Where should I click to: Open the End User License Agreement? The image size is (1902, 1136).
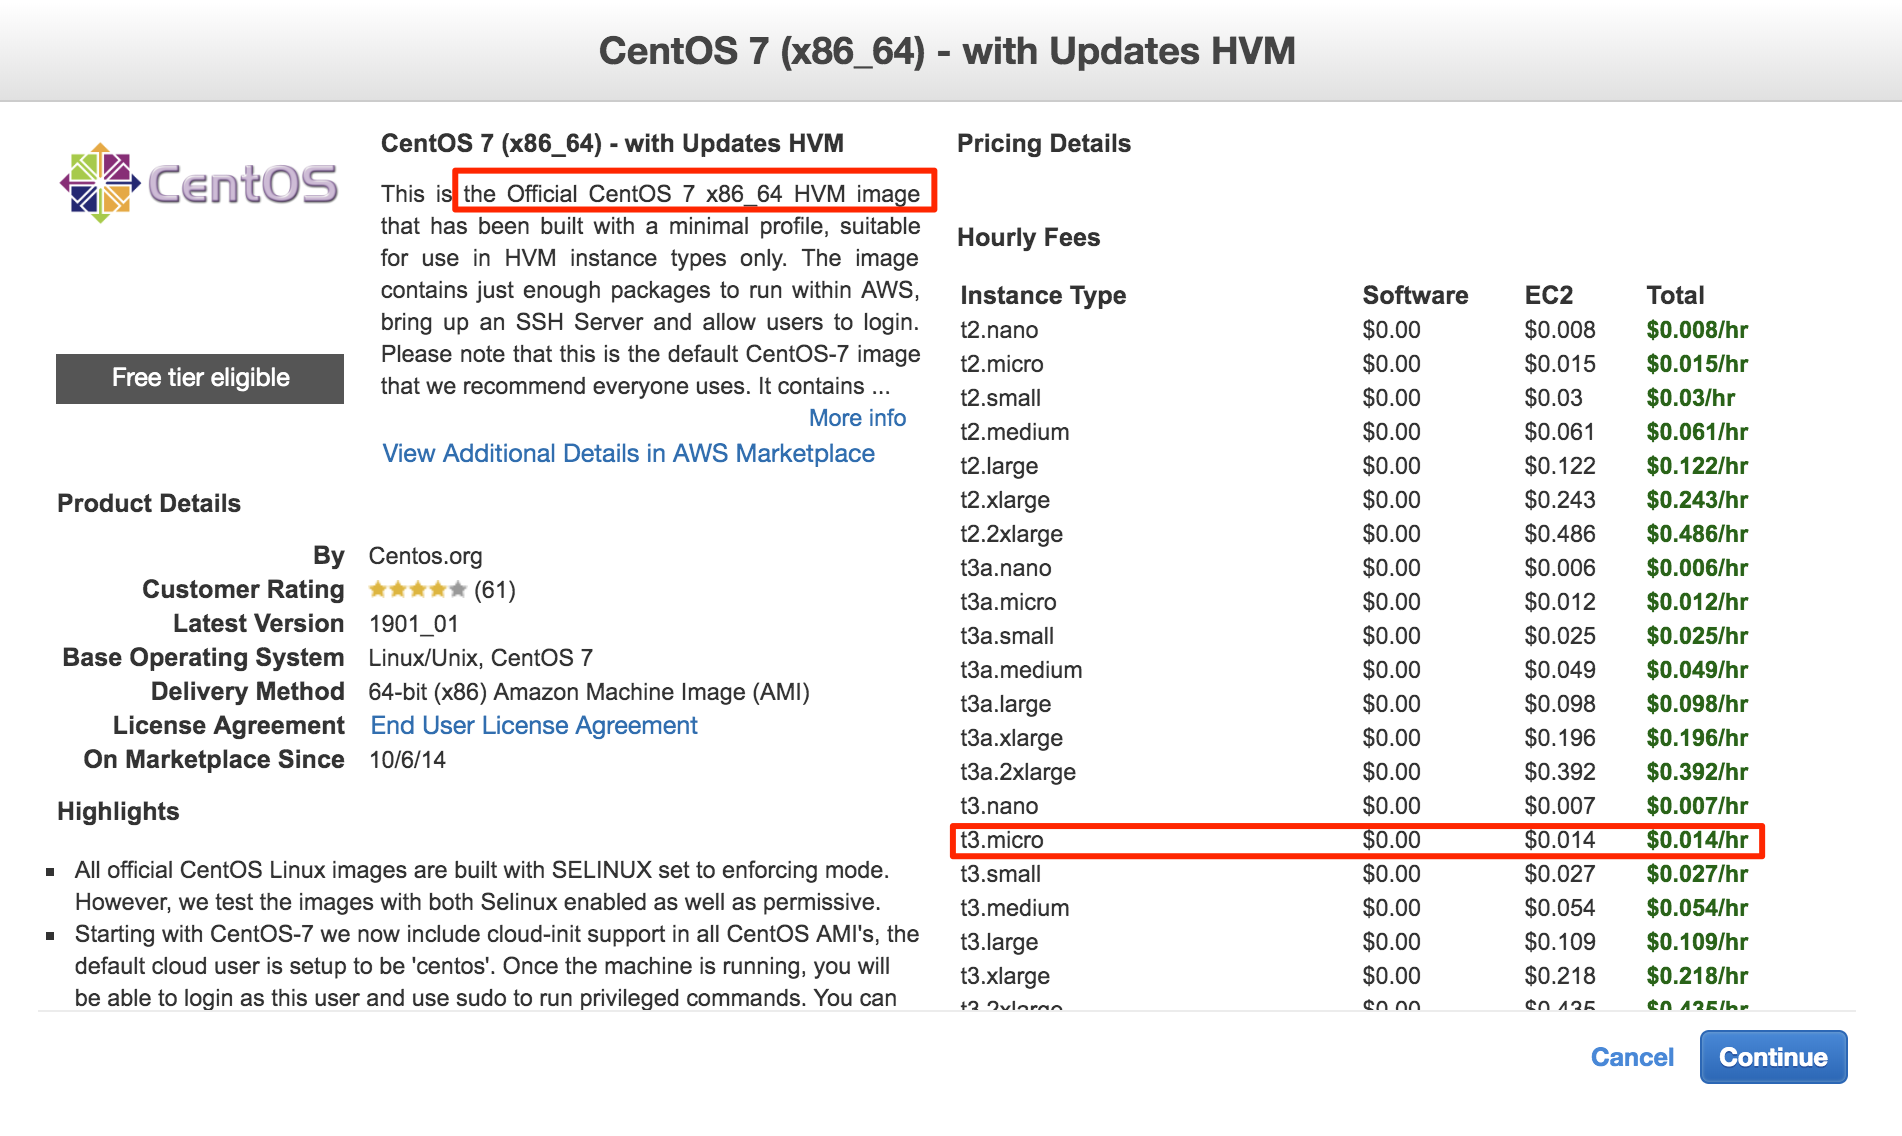(x=533, y=726)
